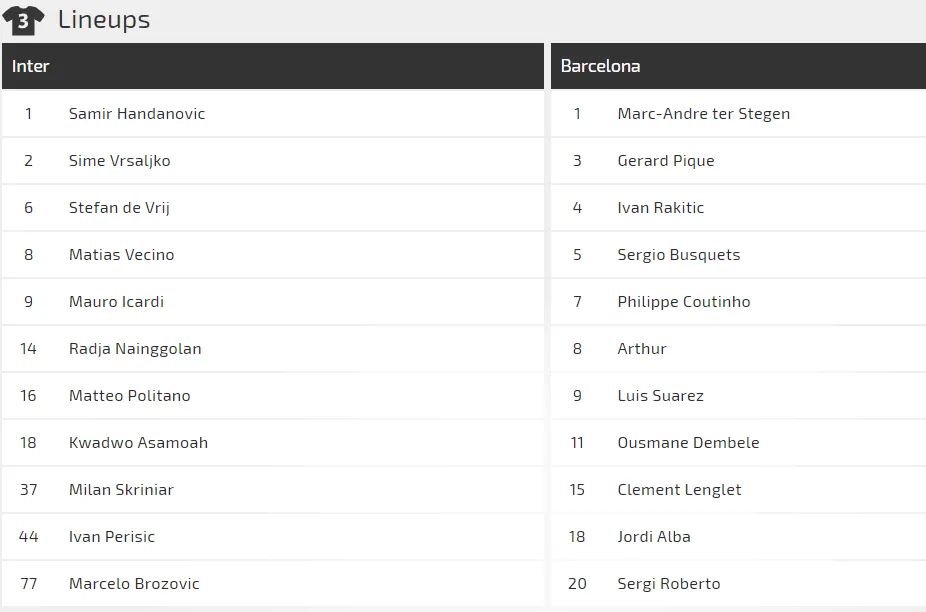
Task: Click the jersey Lineups icon
Action: (23, 20)
